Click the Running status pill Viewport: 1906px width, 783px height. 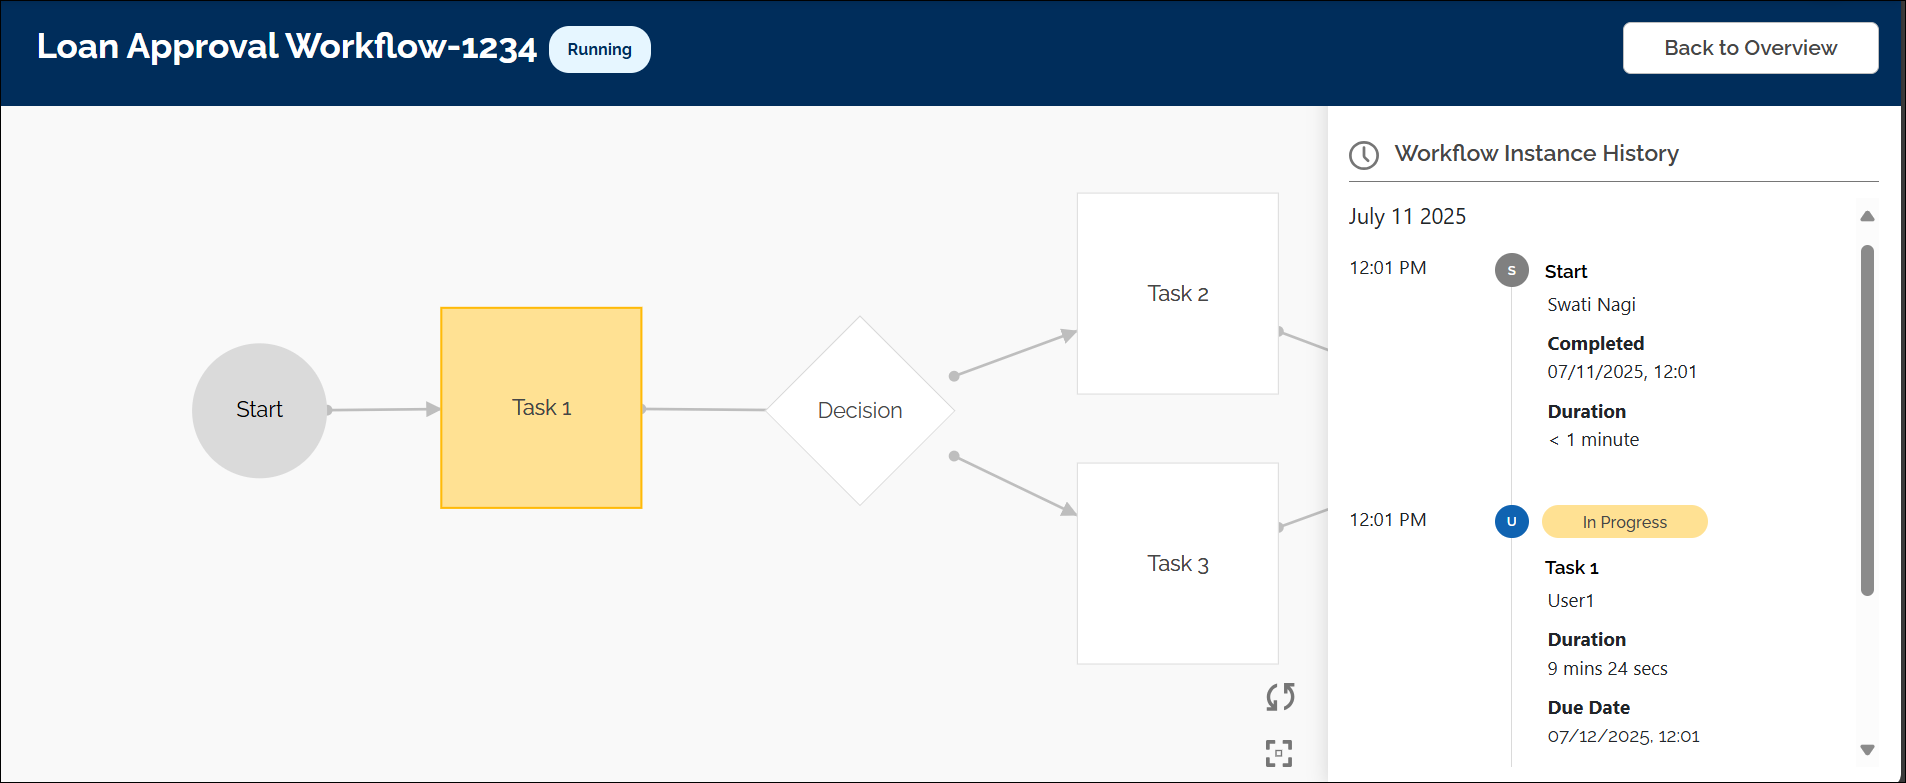point(599,48)
